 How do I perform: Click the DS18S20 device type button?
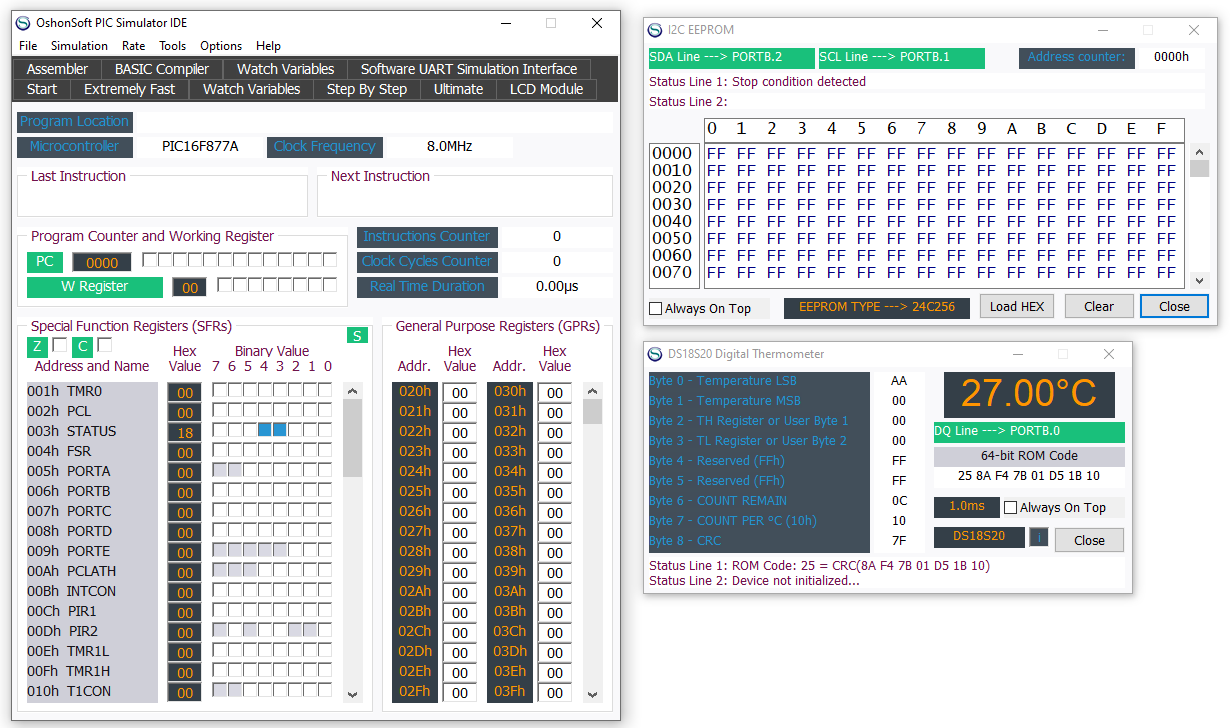[x=979, y=537]
